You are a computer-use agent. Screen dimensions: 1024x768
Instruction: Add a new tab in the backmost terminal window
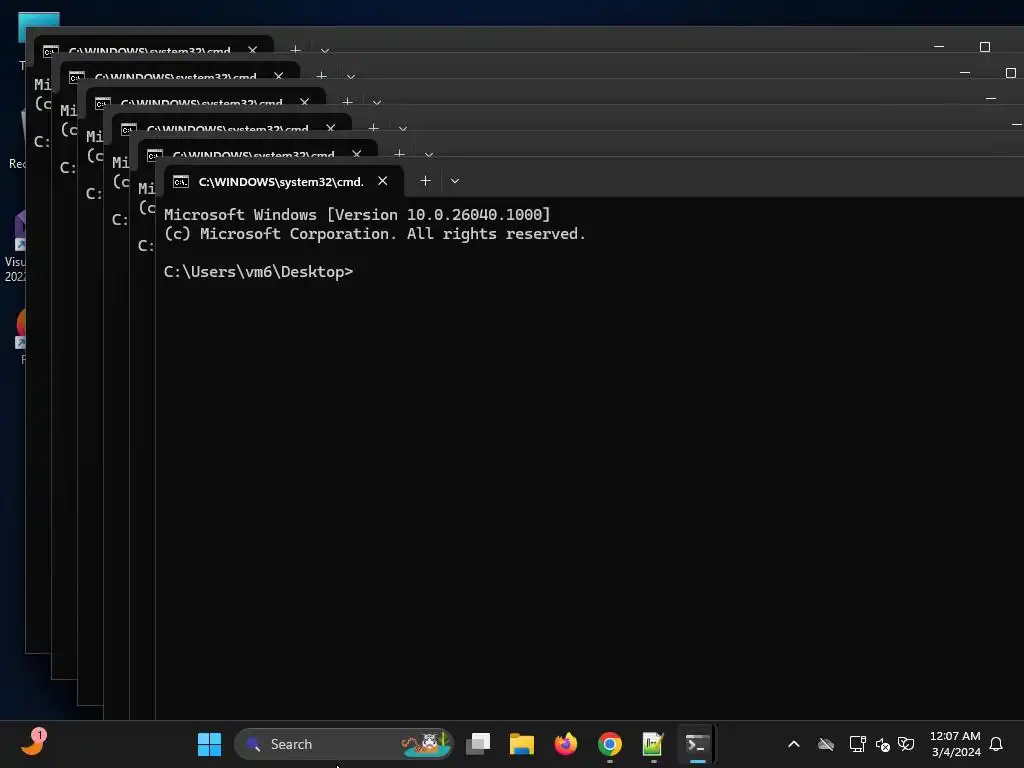click(295, 50)
